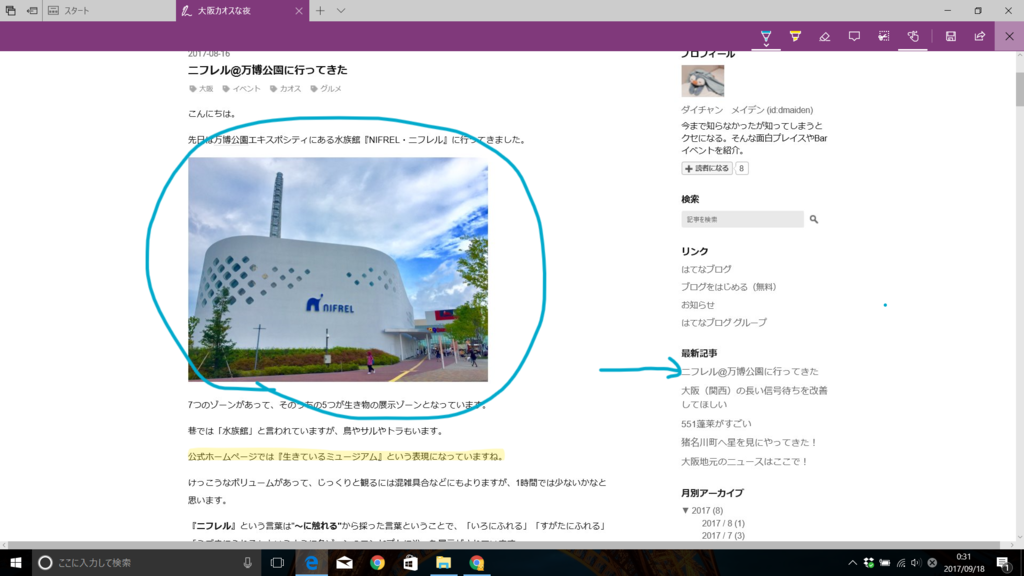Click the NIFREL building photo
This screenshot has height=576, width=1024.
point(338,269)
